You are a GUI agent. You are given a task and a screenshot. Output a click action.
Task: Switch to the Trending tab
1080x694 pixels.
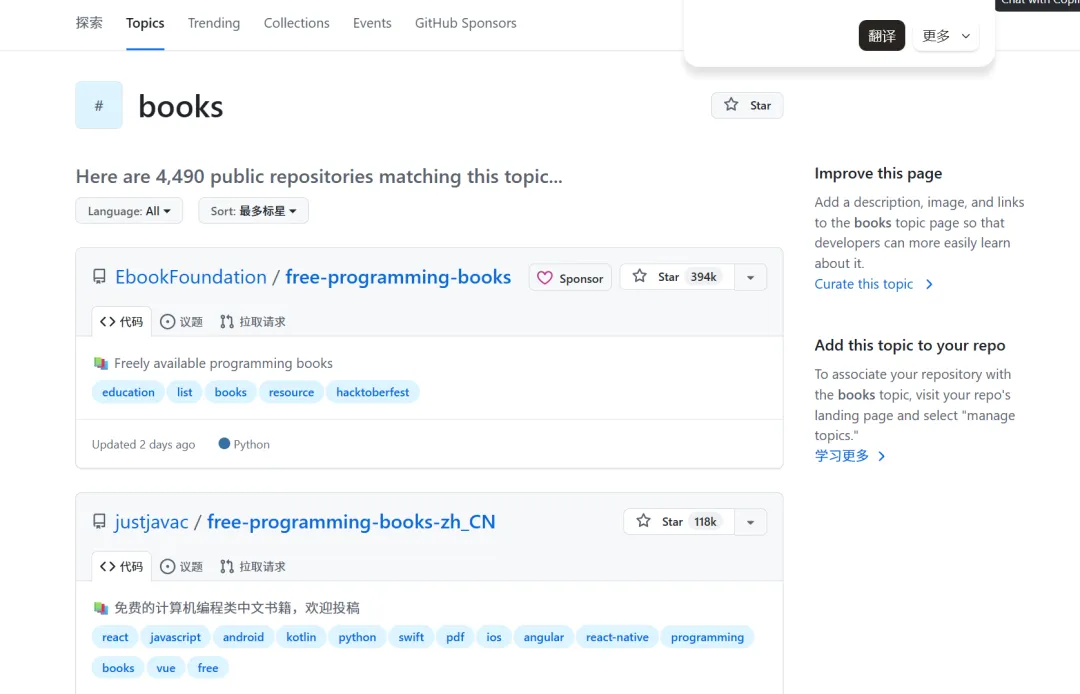(214, 23)
